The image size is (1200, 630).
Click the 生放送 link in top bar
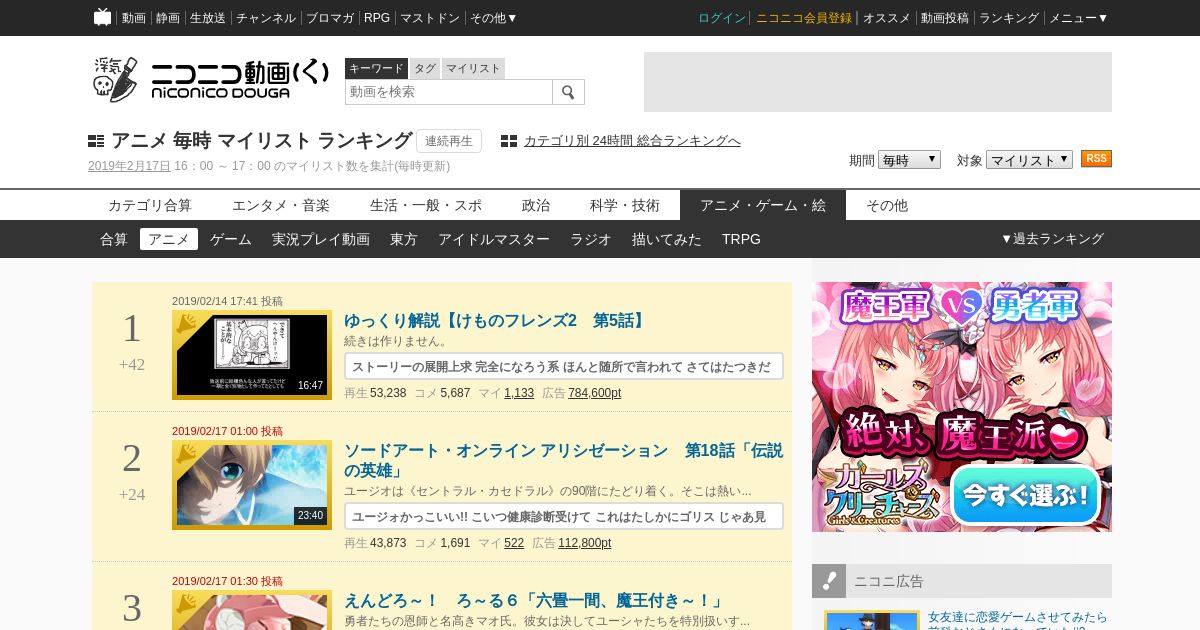pos(208,18)
